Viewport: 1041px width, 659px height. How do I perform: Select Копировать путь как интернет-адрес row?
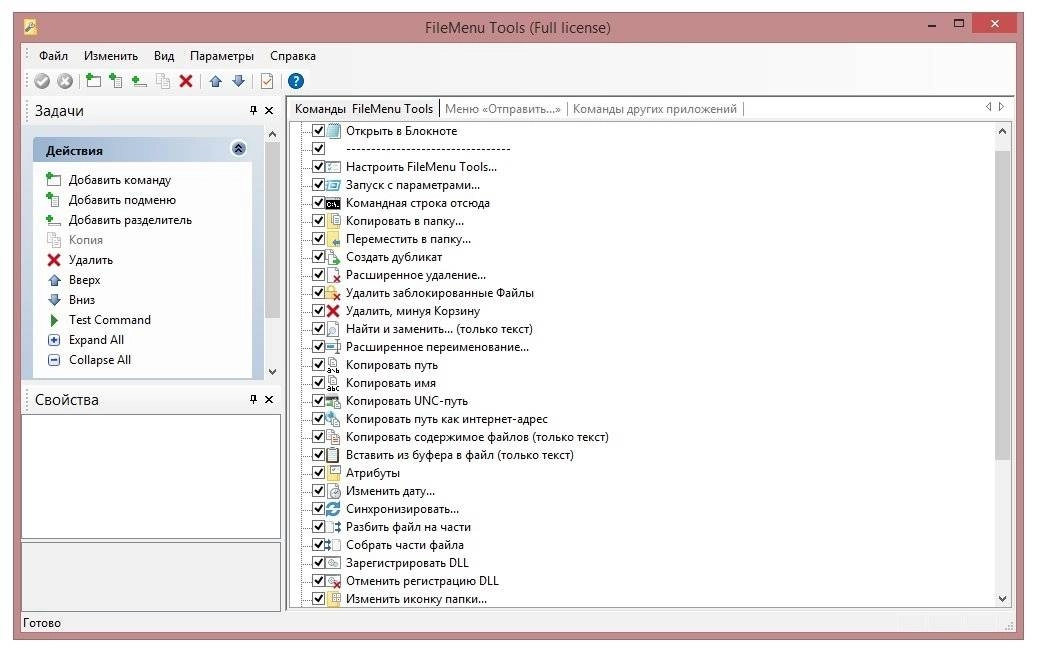[446, 419]
